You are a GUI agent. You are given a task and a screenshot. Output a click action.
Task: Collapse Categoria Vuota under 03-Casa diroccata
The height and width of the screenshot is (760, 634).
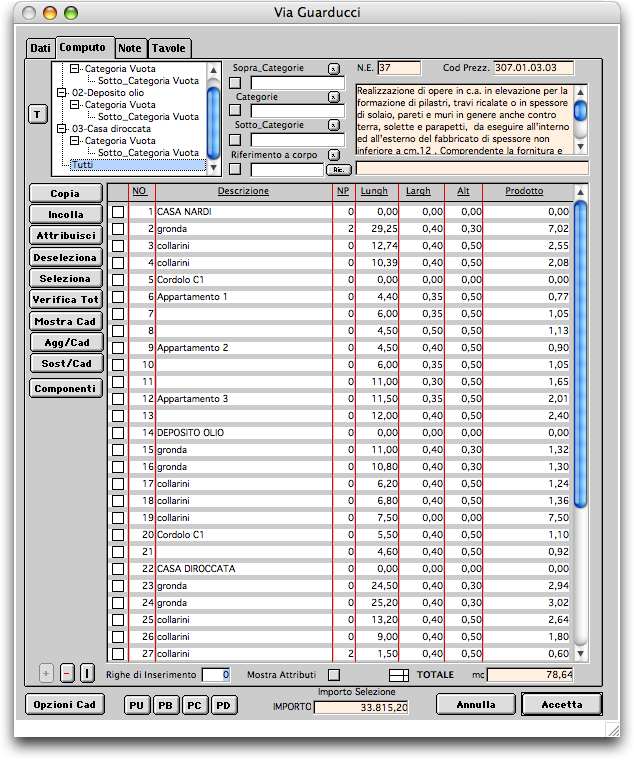coord(74,141)
